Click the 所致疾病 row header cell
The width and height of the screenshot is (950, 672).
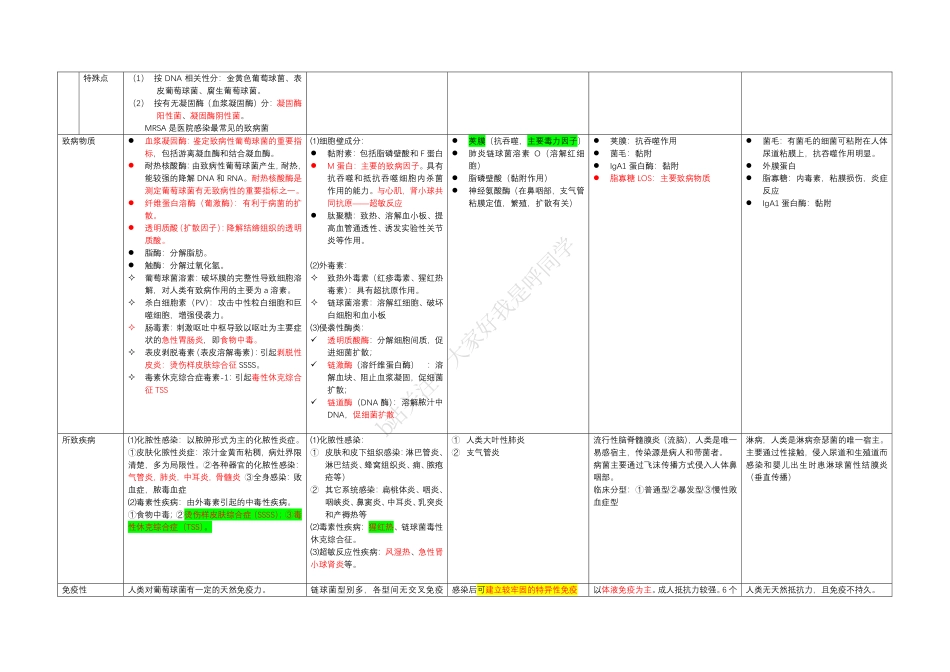pyautogui.click(x=79, y=439)
